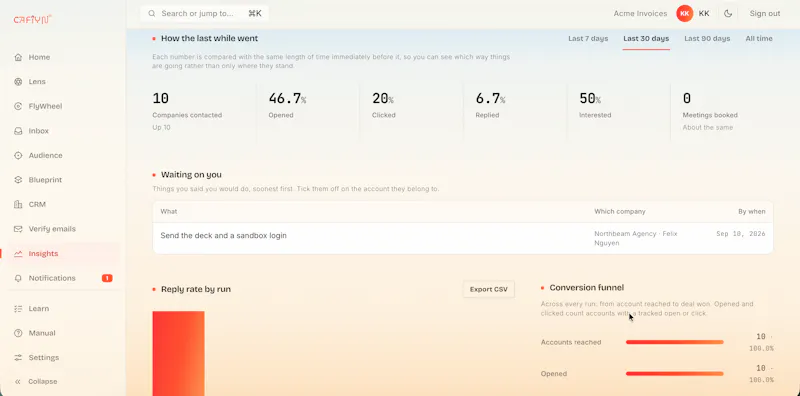This screenshot has width=800, height=396.
Task: Open the Northbeam Agency · Felix Nguyen link
Action: pyautogui.click(x=636, y=238)
